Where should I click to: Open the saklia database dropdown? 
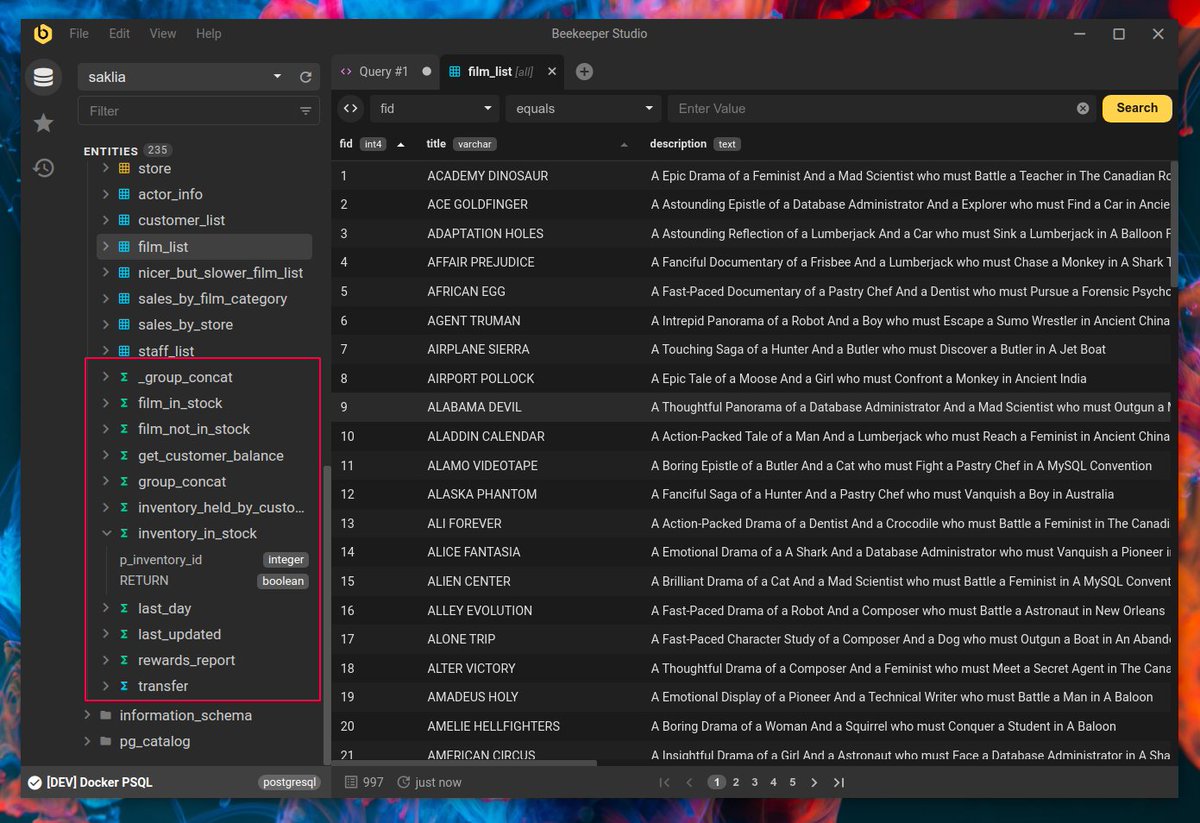(x=185, y=77)
